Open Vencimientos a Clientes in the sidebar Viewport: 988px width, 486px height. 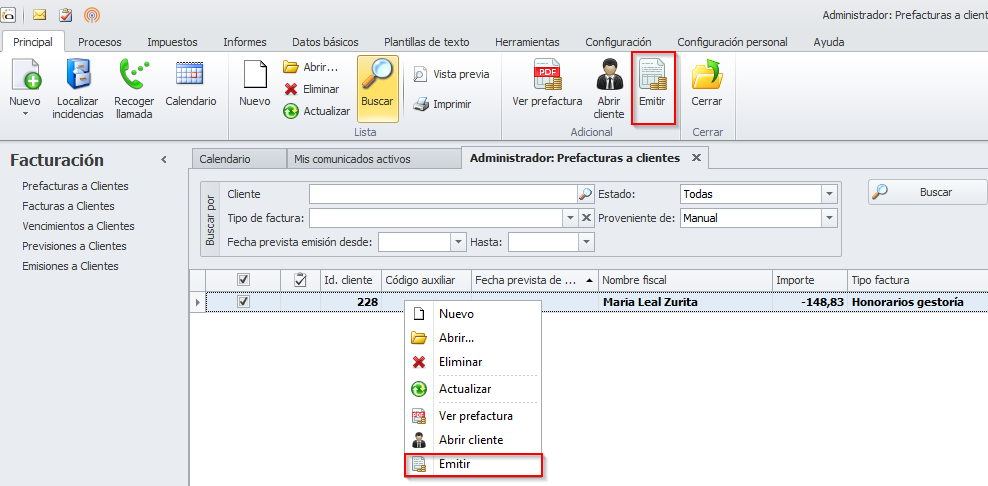tap(78, 226)
